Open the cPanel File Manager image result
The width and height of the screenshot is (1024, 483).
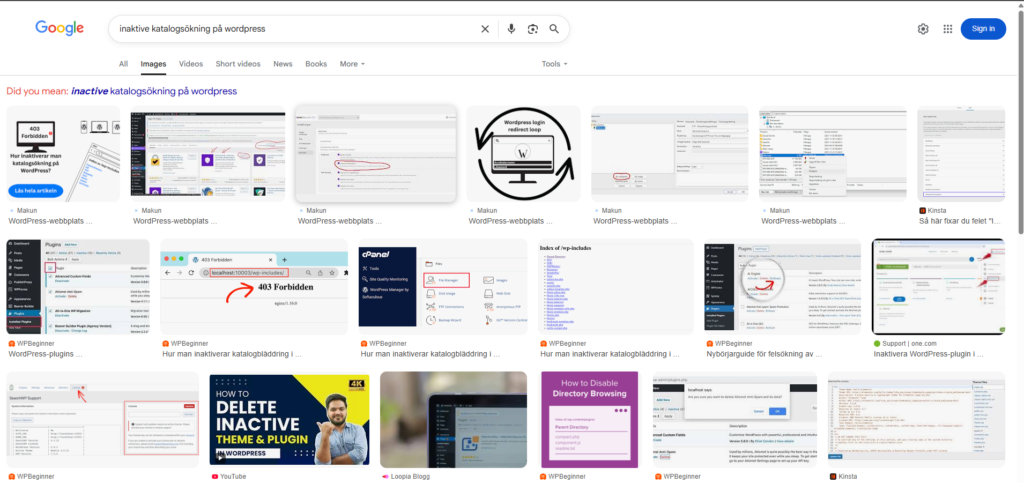(x=443, y=286)
